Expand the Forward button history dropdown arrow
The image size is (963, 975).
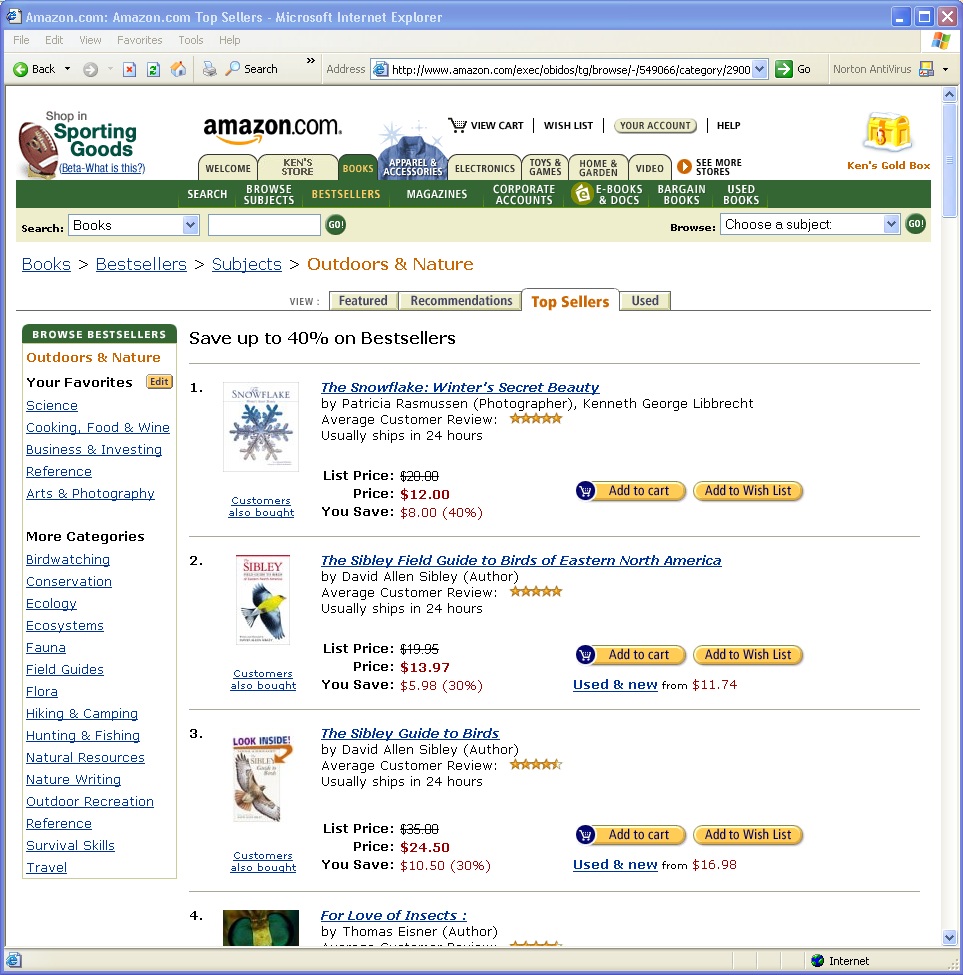110,69
